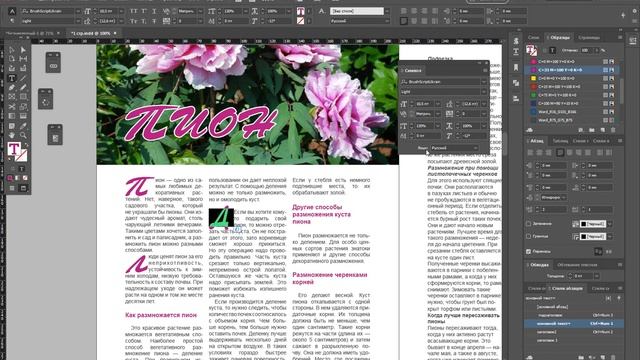Toggle Formatting Affects Text in toolbox

click(x=22, y=169)
